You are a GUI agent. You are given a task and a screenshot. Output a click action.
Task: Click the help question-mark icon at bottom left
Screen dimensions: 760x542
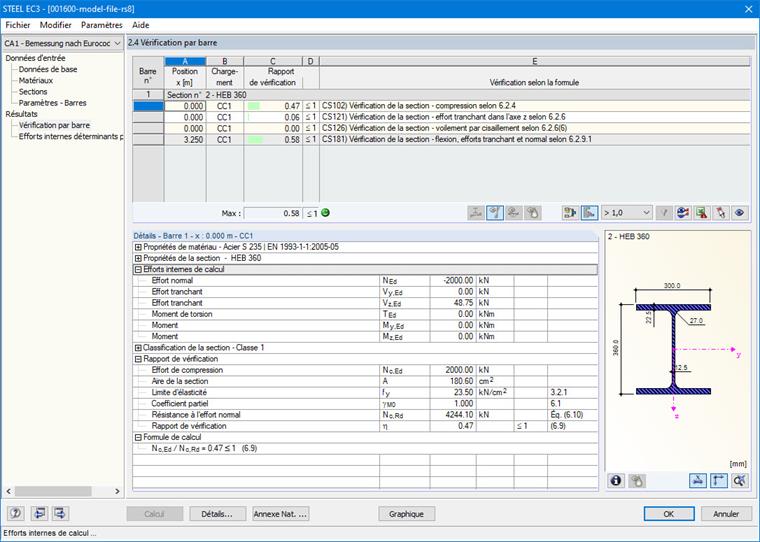16,513
